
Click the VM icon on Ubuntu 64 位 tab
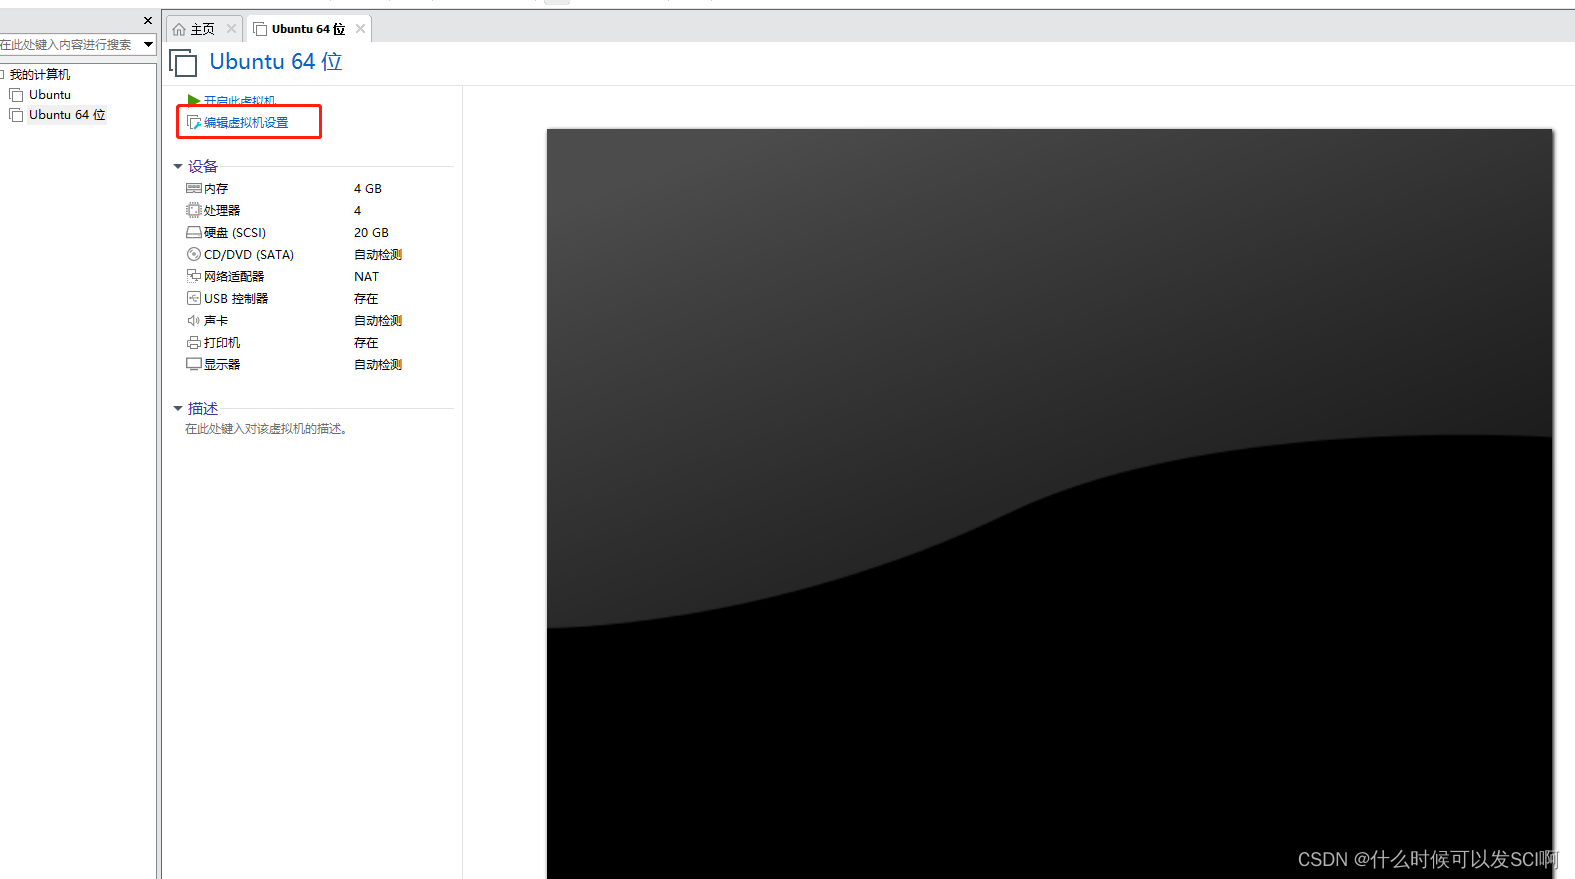tap(260, 29)
